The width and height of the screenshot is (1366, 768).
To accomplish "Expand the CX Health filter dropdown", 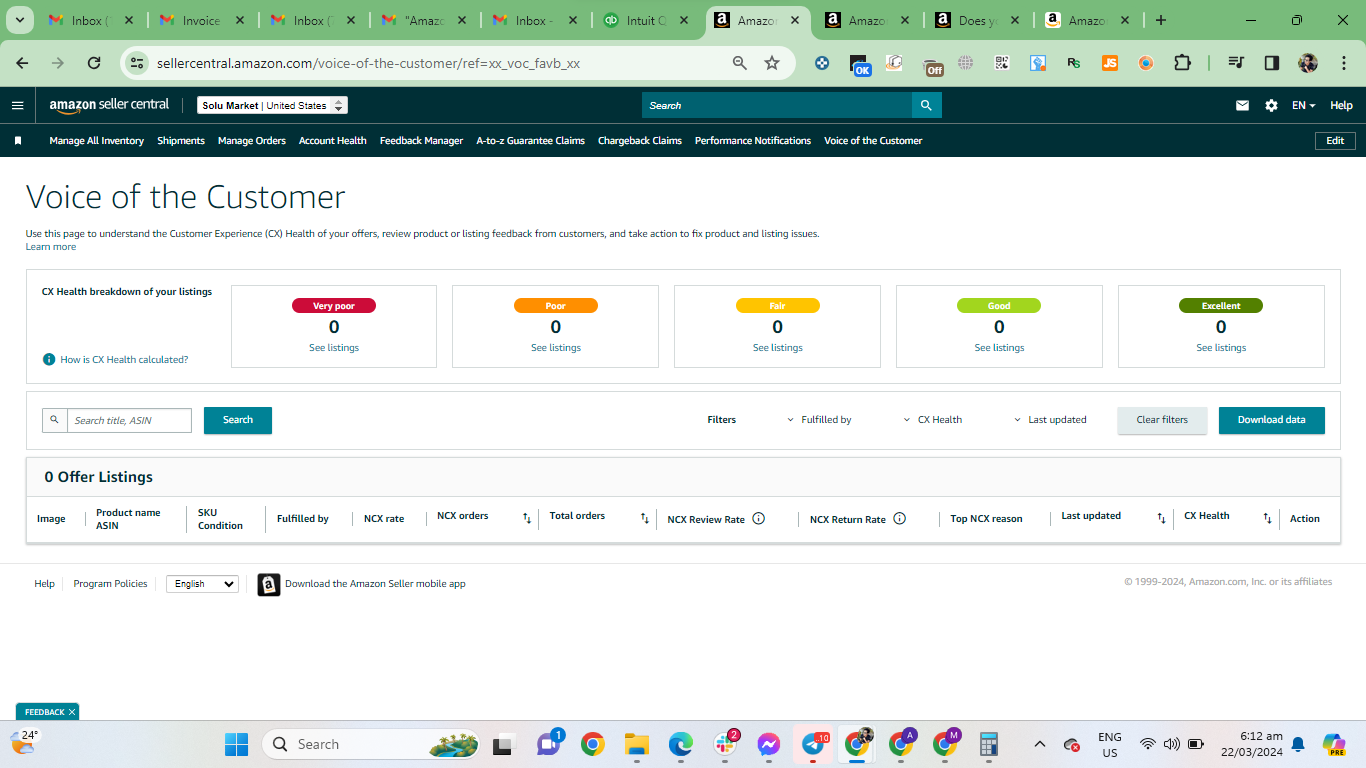I will [x=932, y=420].
